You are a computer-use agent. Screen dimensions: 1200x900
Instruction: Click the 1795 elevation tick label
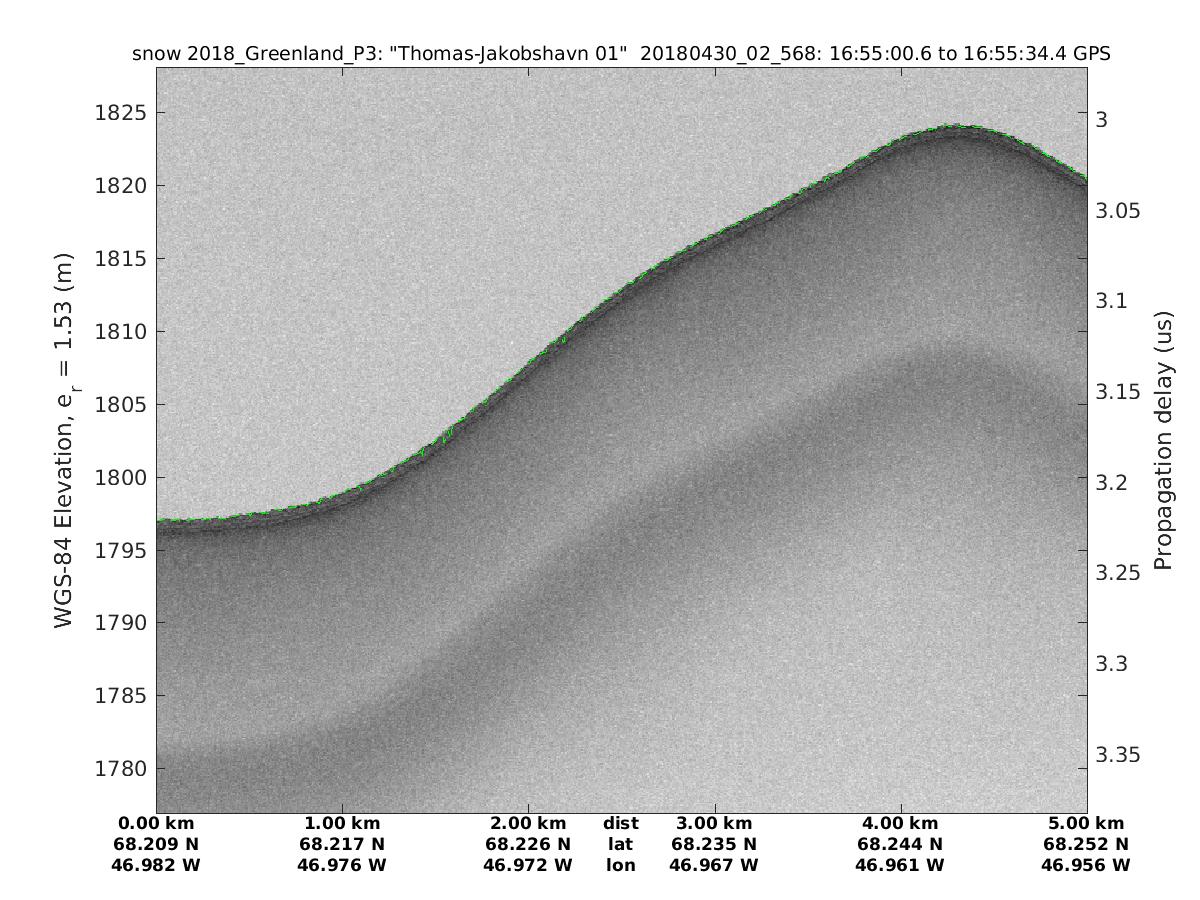(120, 551)
